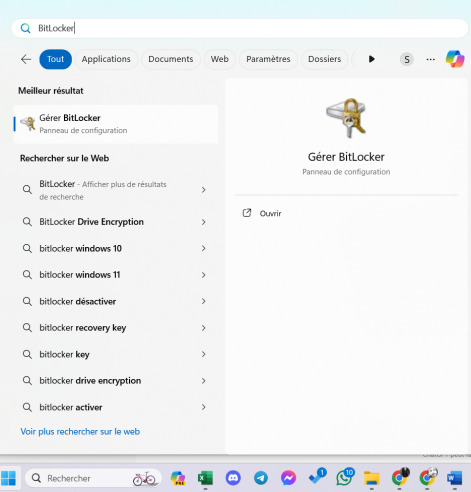The width and height of the screenshot is (471, 492).
Task: Select the bitlocker windows 10 suggestion
Action: [x=116, y=248]
